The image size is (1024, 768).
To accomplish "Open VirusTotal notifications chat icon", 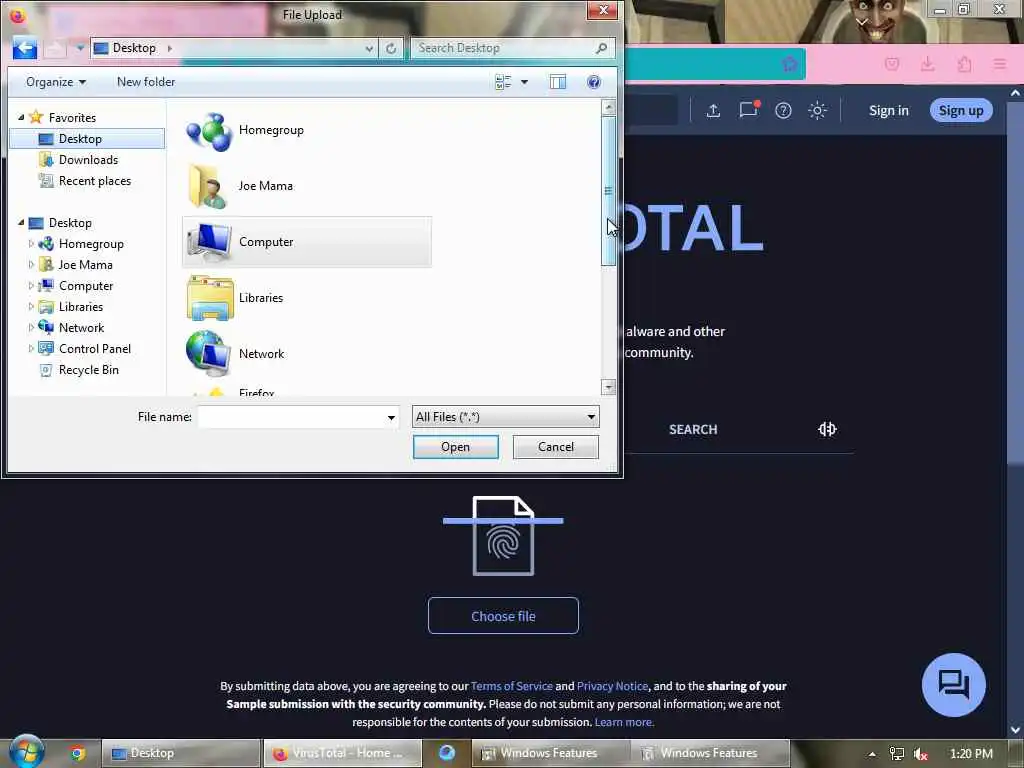I will (x=748, y=109).
